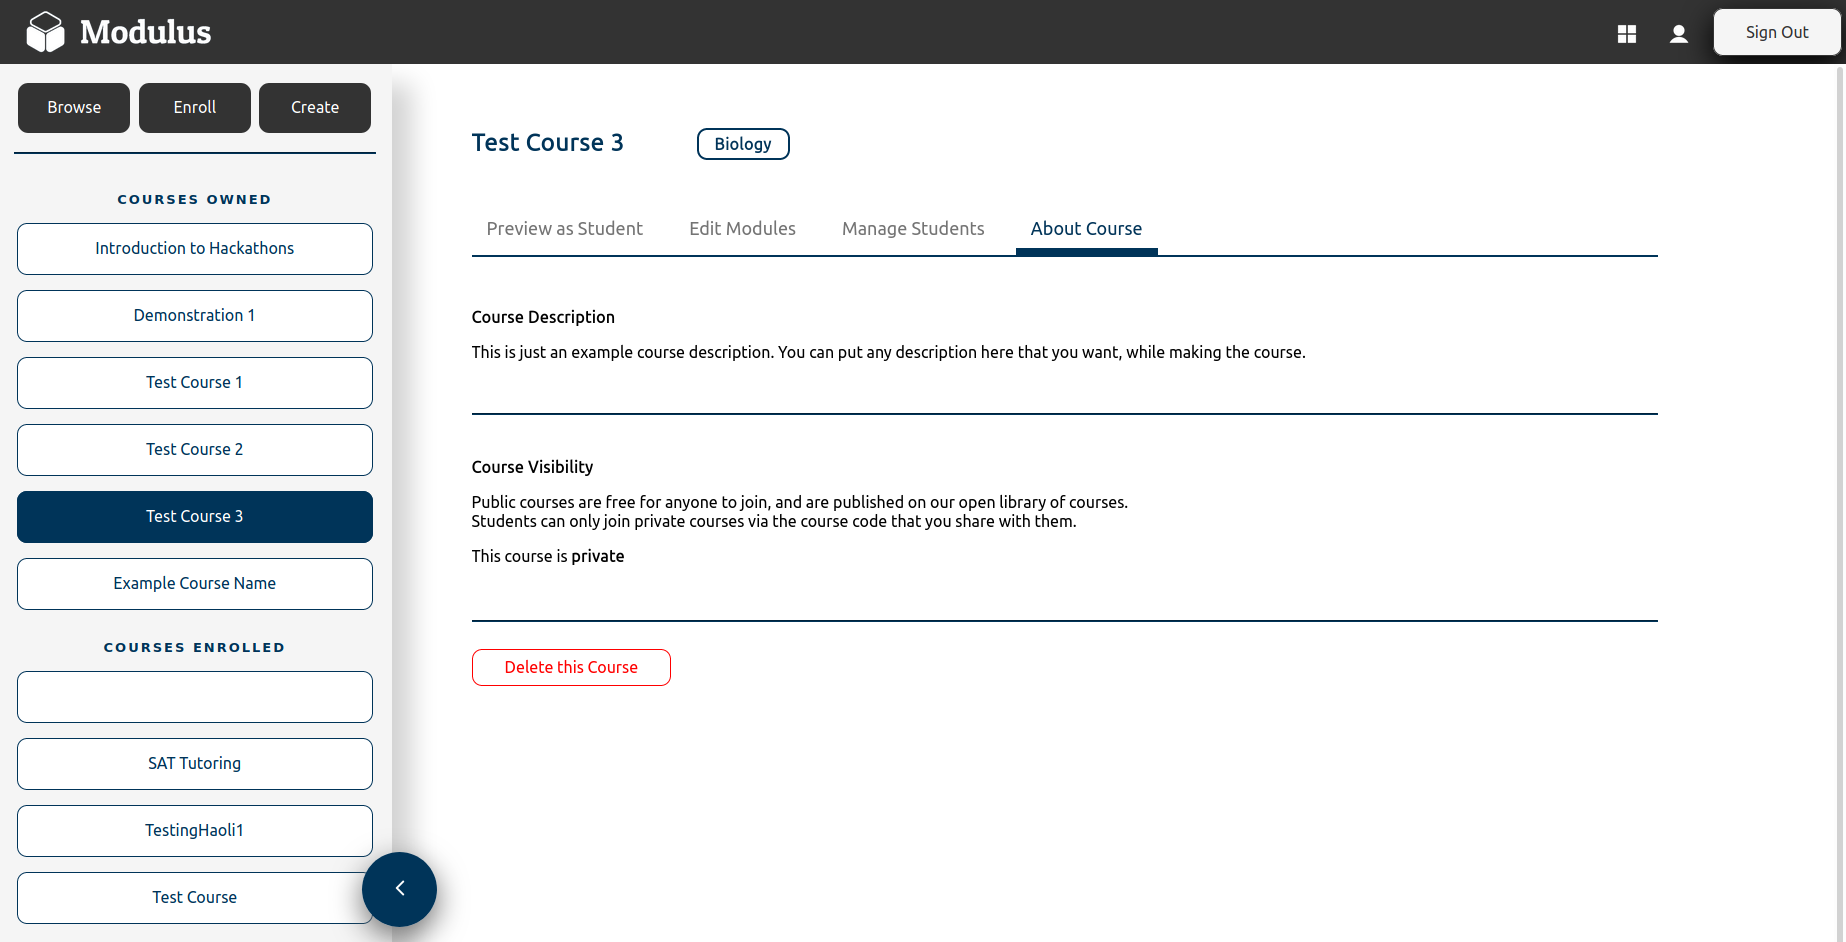Click the COURSES ENROLLED section label
The height and width of the screenshot is (942, 1846).
[194, 648]
